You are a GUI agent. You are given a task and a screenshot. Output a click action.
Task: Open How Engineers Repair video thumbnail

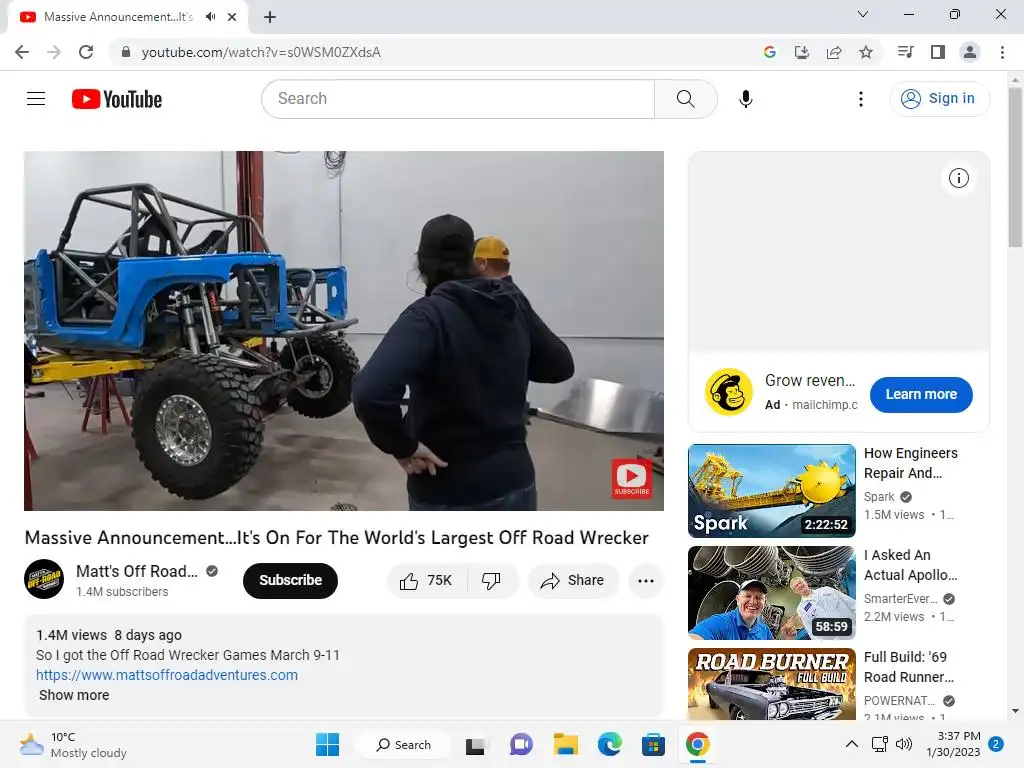tap(771, 491)
